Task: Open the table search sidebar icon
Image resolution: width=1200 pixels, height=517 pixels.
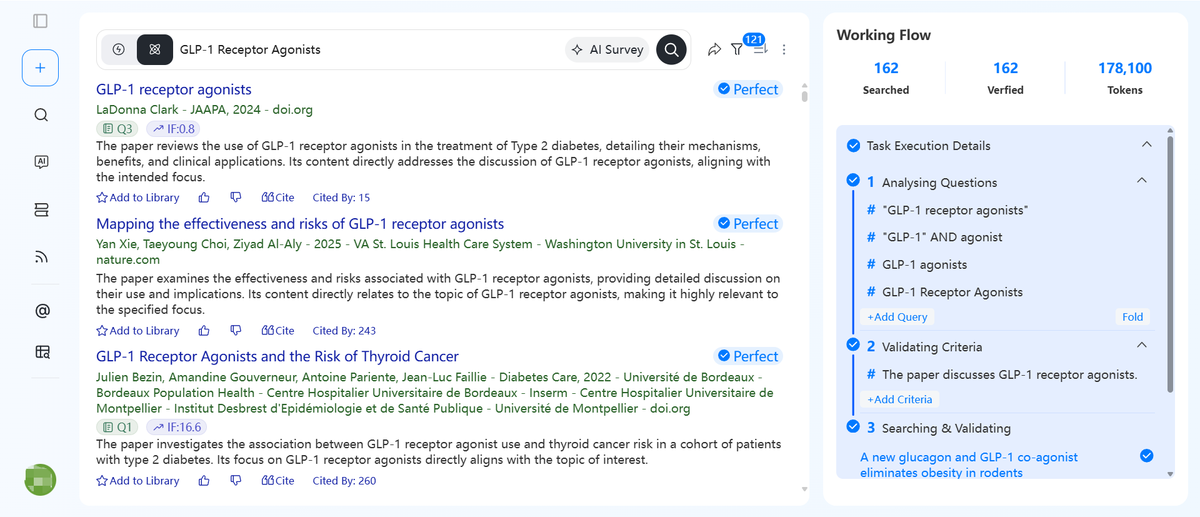Action: point(41,351)
